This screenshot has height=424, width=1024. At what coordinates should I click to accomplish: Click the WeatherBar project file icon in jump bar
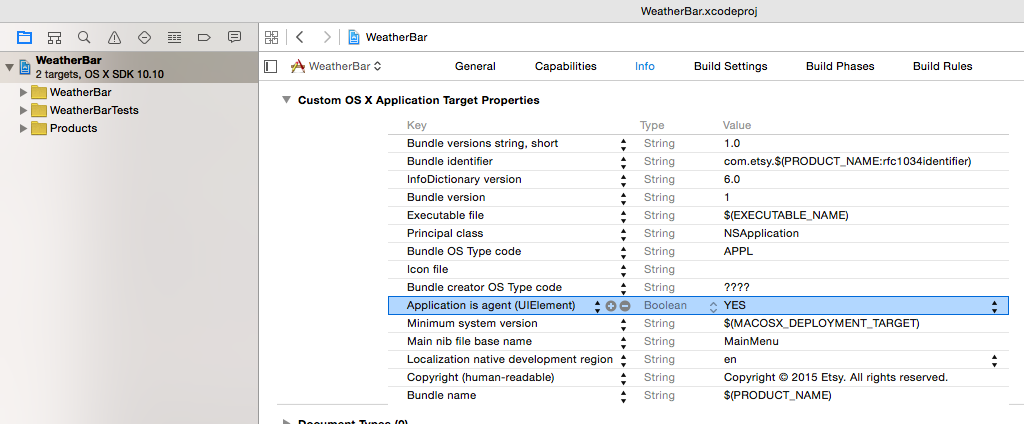[x=353, y=37]
